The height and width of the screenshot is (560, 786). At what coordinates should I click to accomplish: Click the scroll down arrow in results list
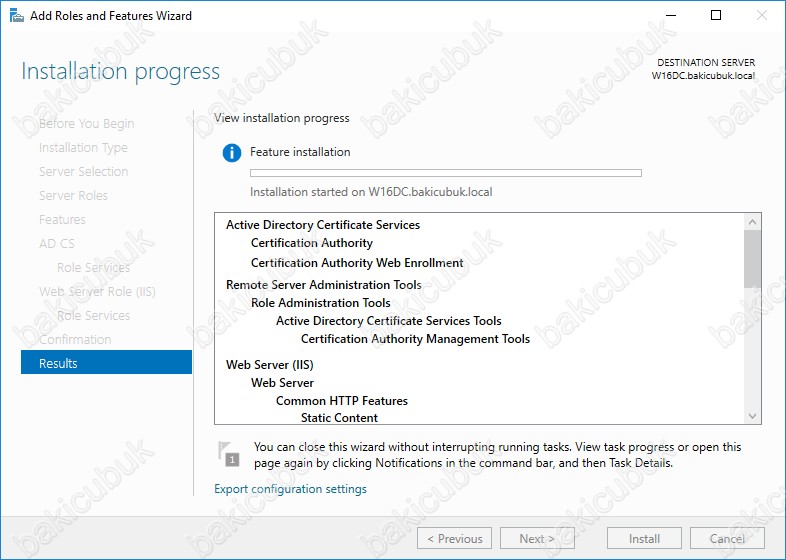[752, 416]
